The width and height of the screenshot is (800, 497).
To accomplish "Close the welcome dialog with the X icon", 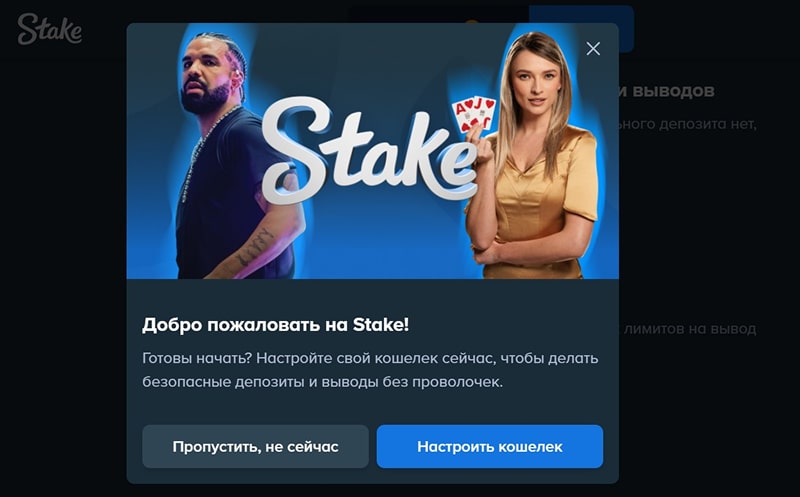I will point(593,48).
